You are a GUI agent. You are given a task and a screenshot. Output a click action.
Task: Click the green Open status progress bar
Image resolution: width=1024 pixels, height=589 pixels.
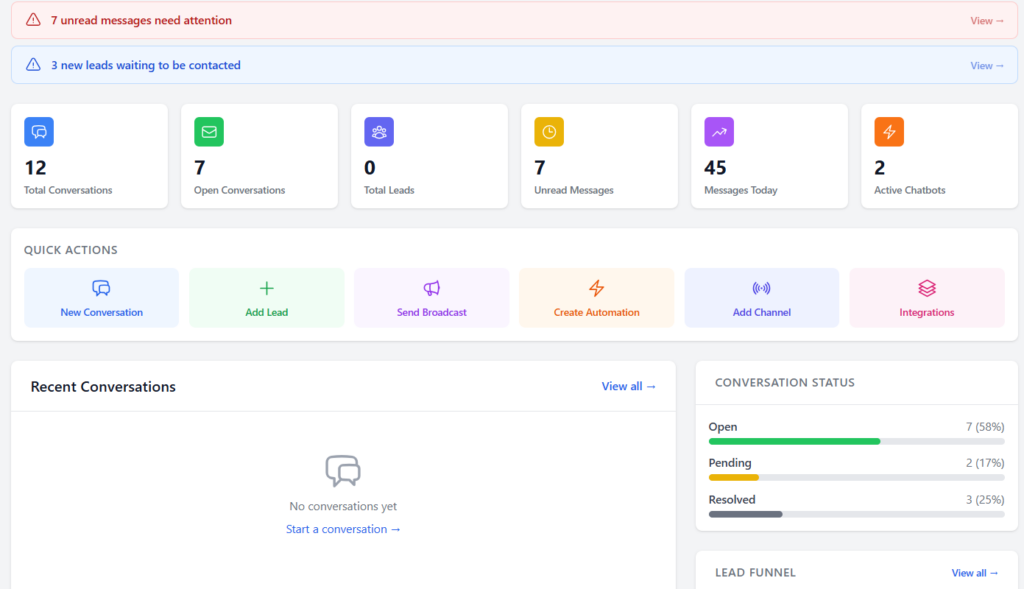pyautogui.click(x=794, y=441)
